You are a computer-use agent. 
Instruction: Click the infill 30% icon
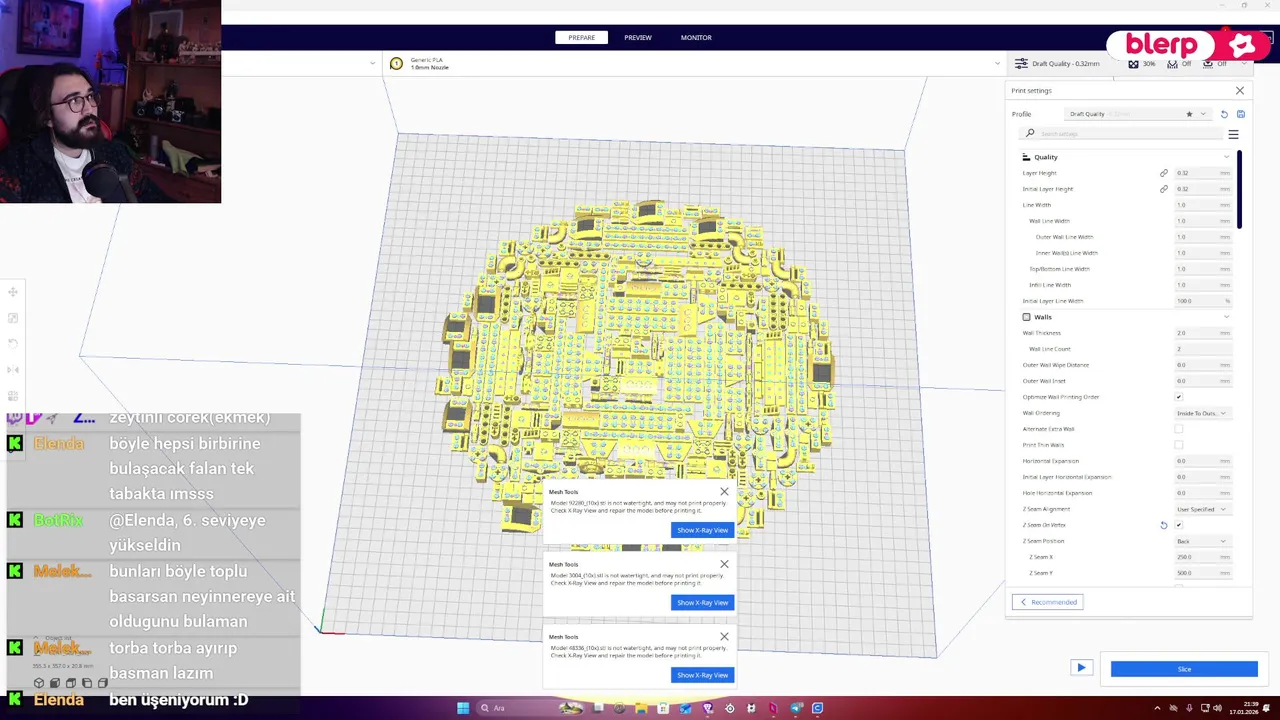click(1133, 63)
